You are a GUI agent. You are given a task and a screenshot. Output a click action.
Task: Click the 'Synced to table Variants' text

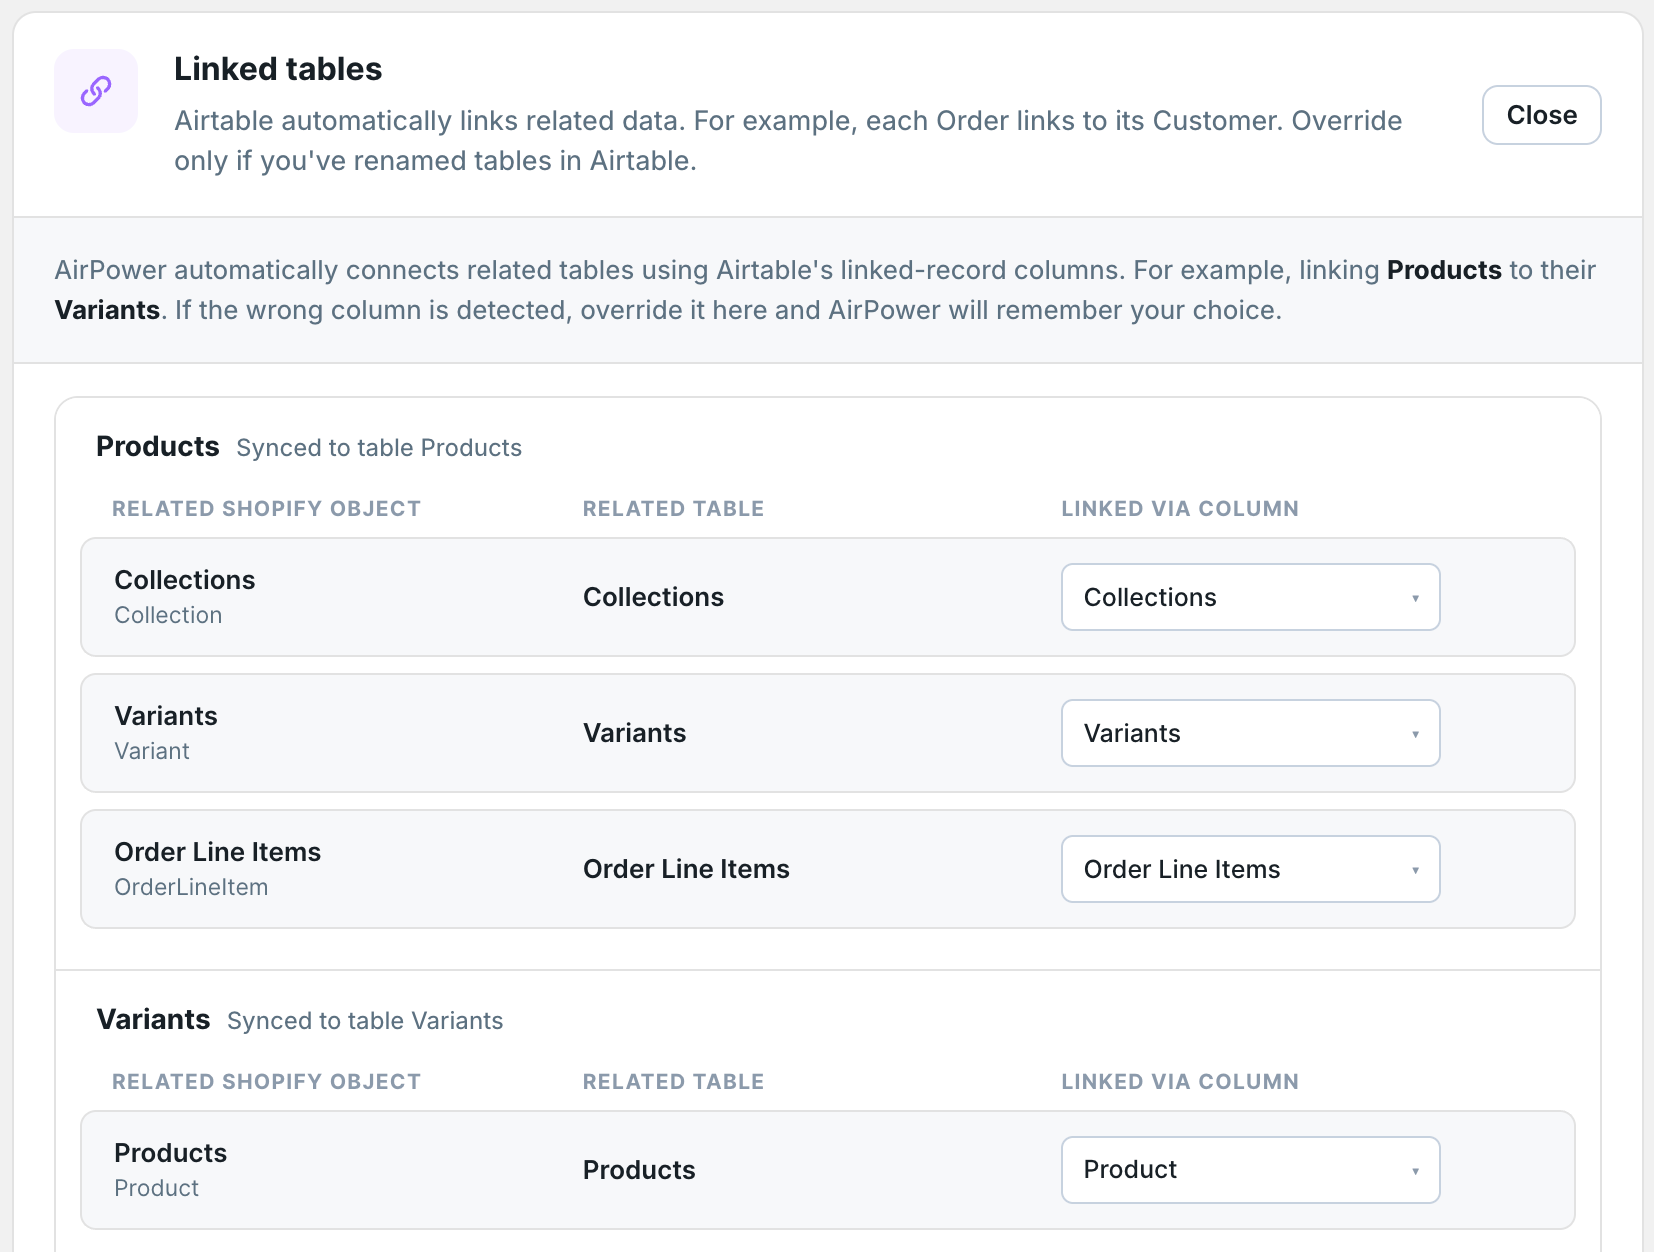[x=365, y=1021]
